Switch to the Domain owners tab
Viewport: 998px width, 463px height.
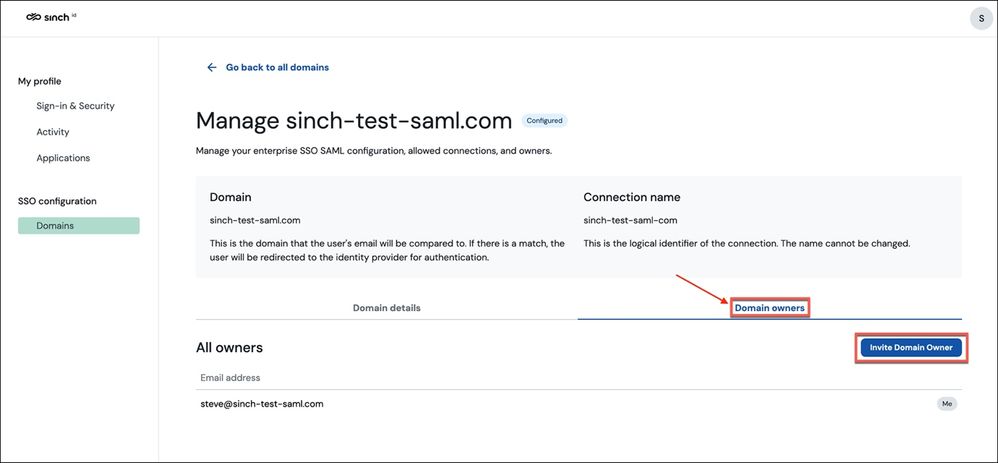click(x=770, y=308)
